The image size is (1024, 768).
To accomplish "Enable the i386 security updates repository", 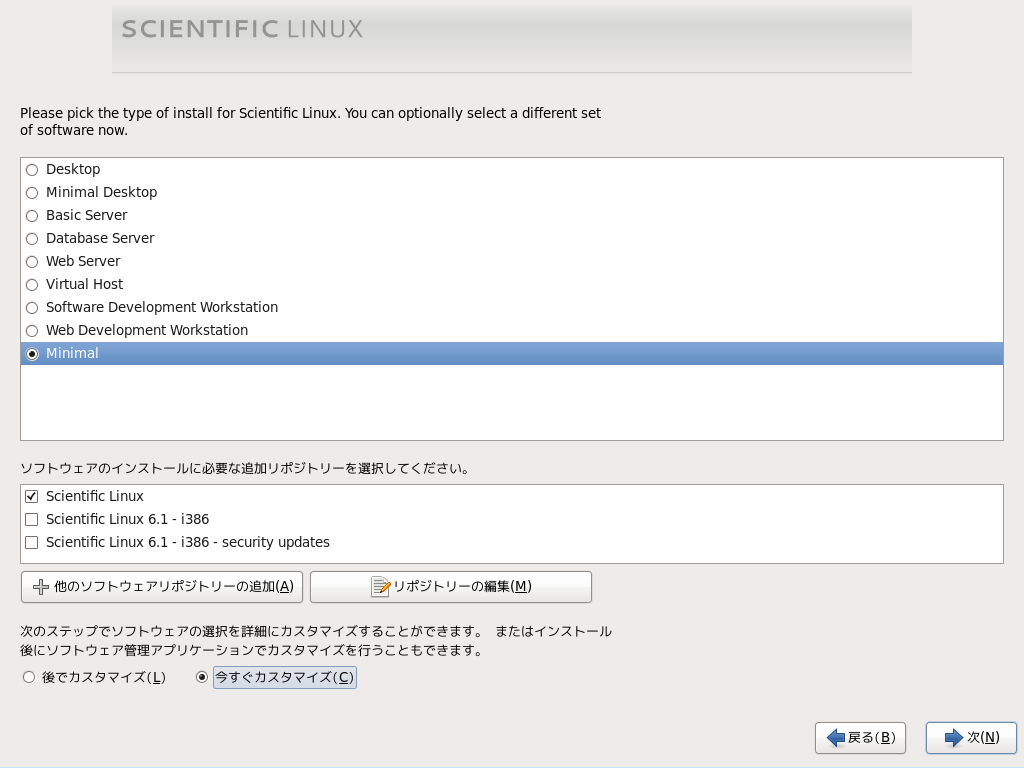I will pyautogui.click(x=31, y=542).
